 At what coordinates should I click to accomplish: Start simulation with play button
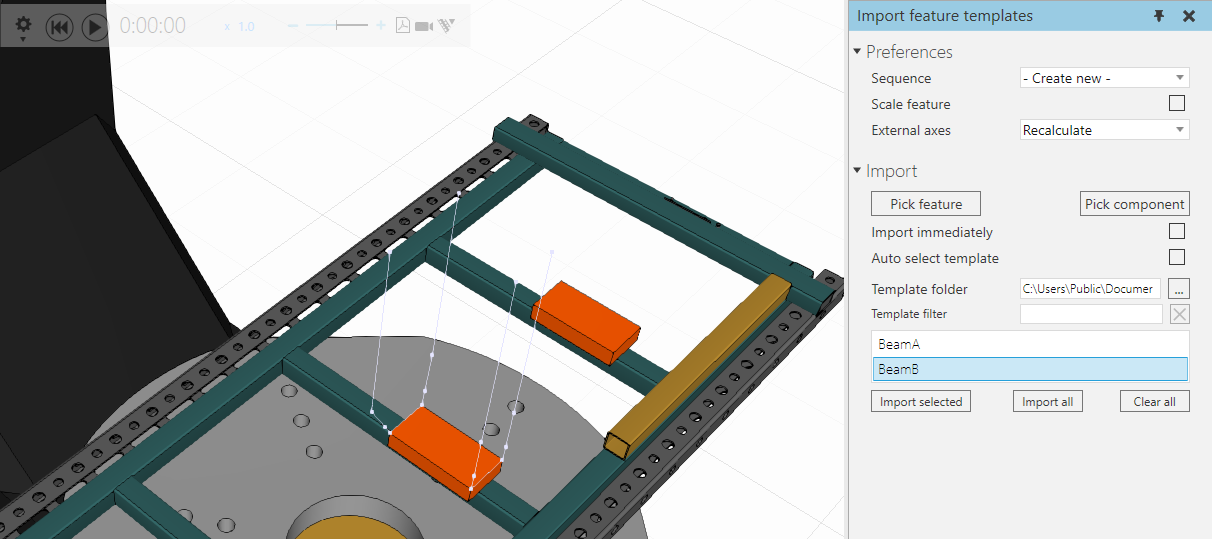[x=94, y=27]
